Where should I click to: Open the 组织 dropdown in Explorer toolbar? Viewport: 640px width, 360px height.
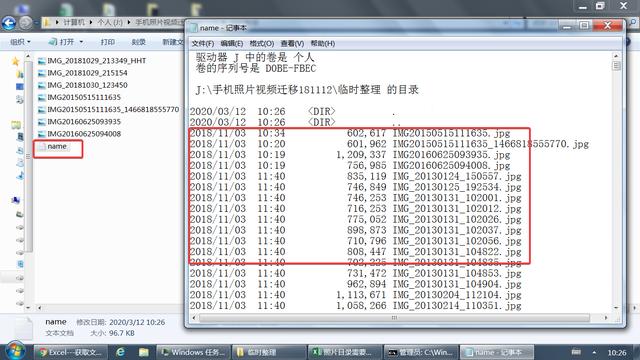point(20,42)
